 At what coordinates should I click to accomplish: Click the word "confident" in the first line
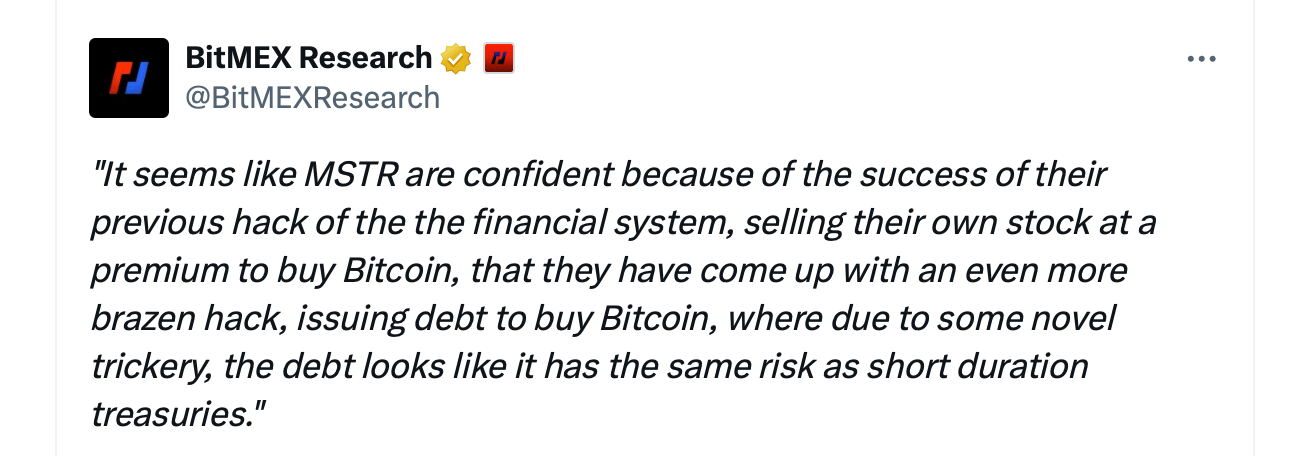pyautogui.click(x=540, y=176)
